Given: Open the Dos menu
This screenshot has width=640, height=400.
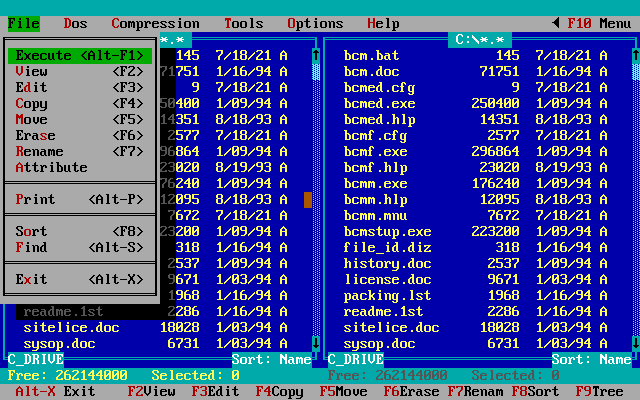Looking at the screenshot, I should coord(75,23).
